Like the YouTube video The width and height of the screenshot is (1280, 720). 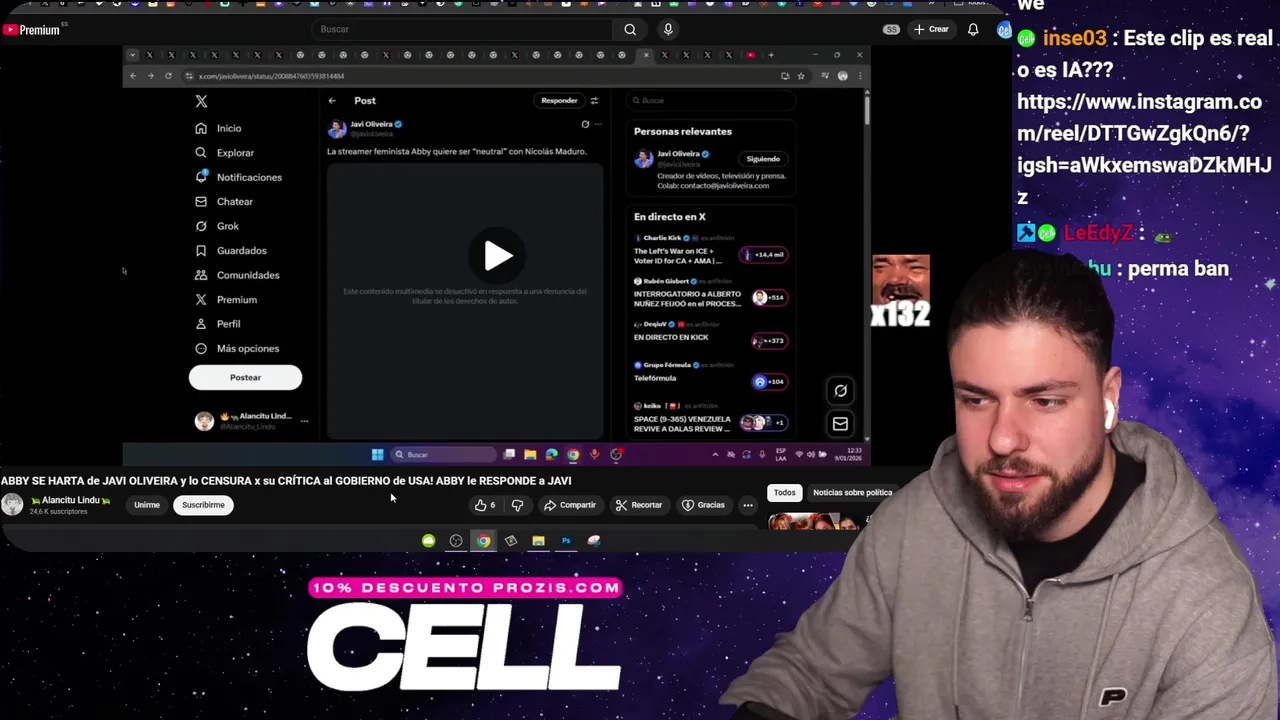point(485,505)
